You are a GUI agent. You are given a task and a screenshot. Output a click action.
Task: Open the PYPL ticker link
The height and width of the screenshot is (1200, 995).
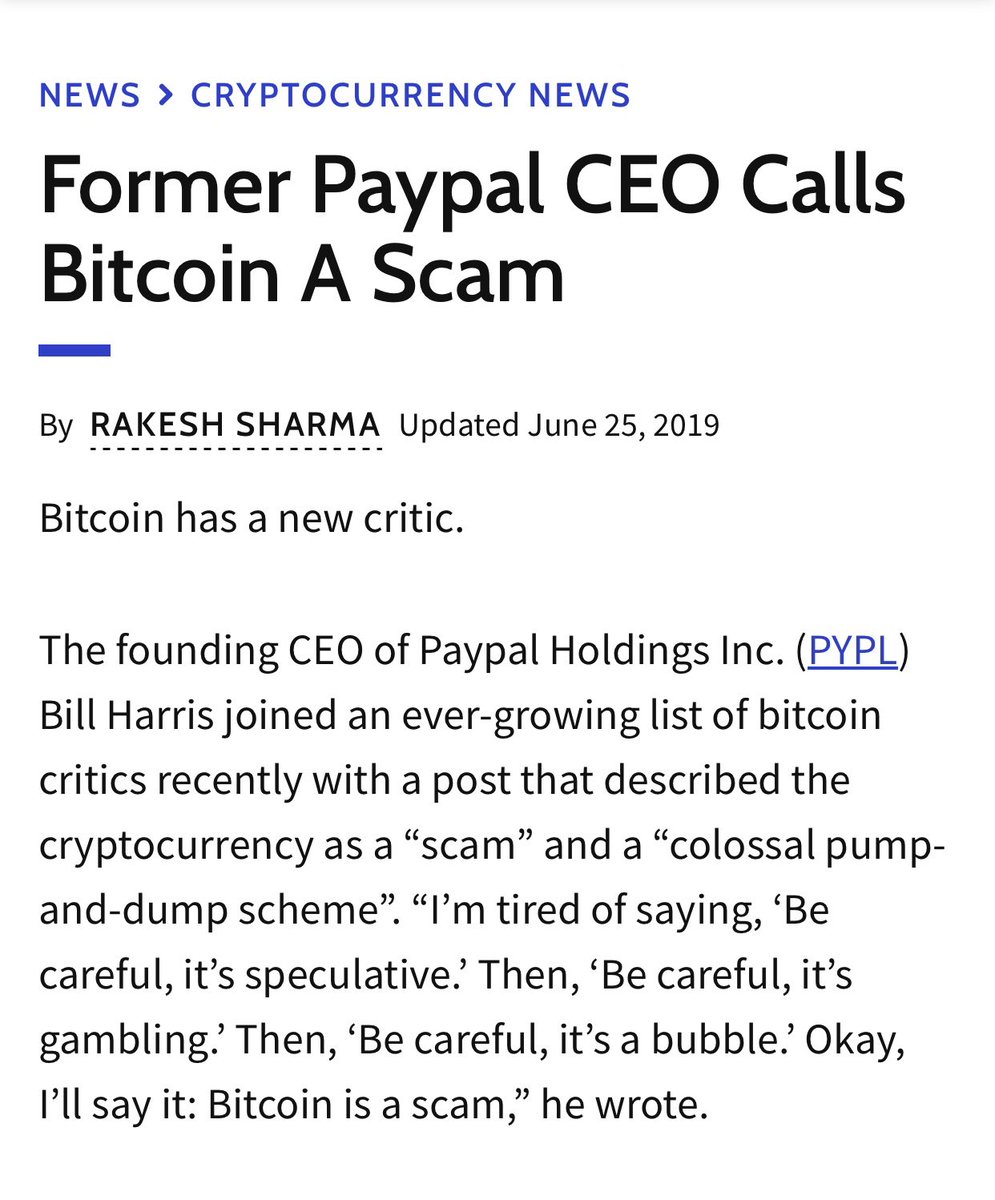(853, 651)
